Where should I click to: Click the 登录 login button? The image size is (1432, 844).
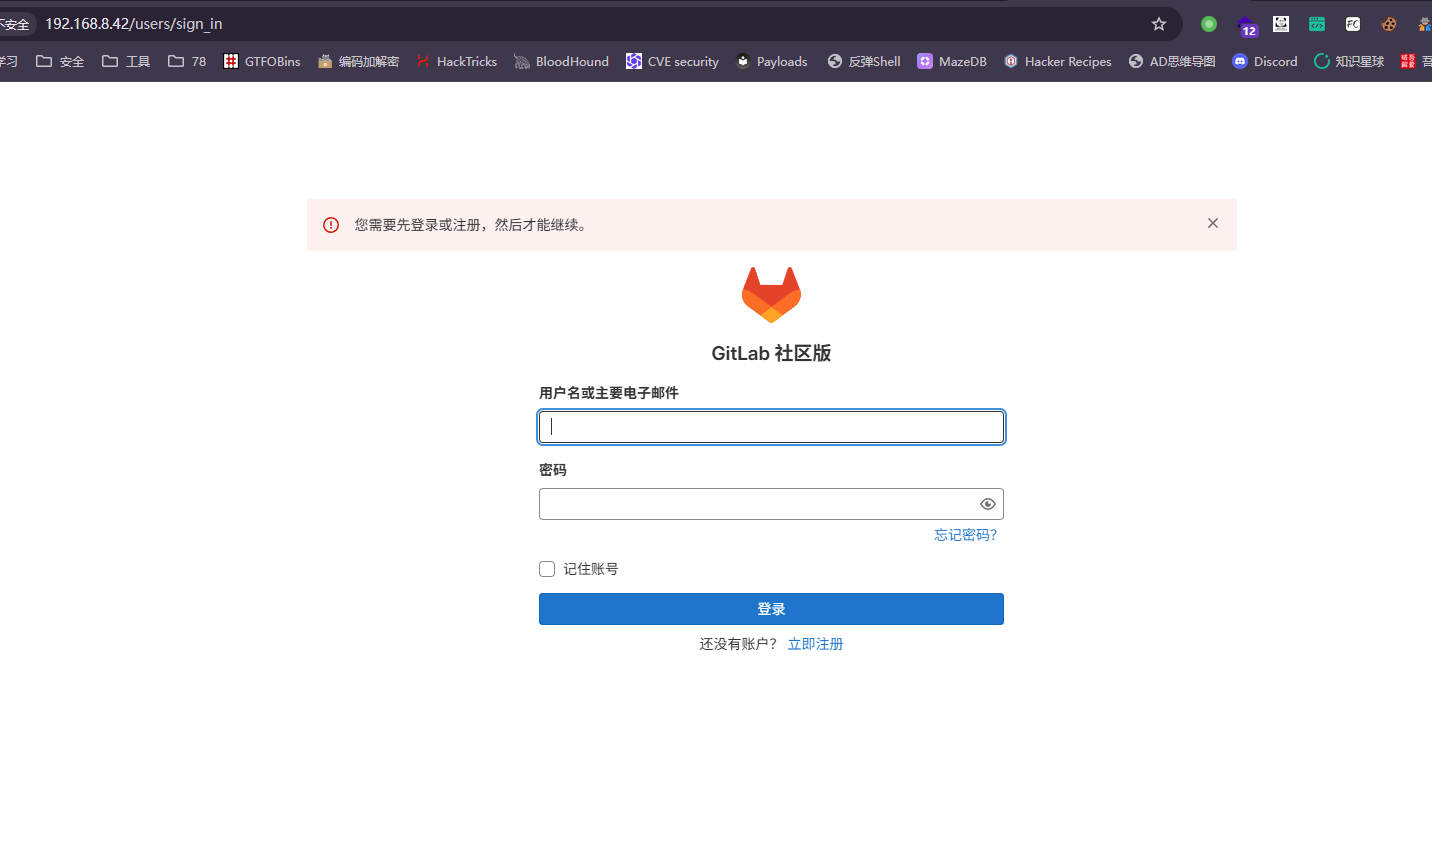coord(771,608)
